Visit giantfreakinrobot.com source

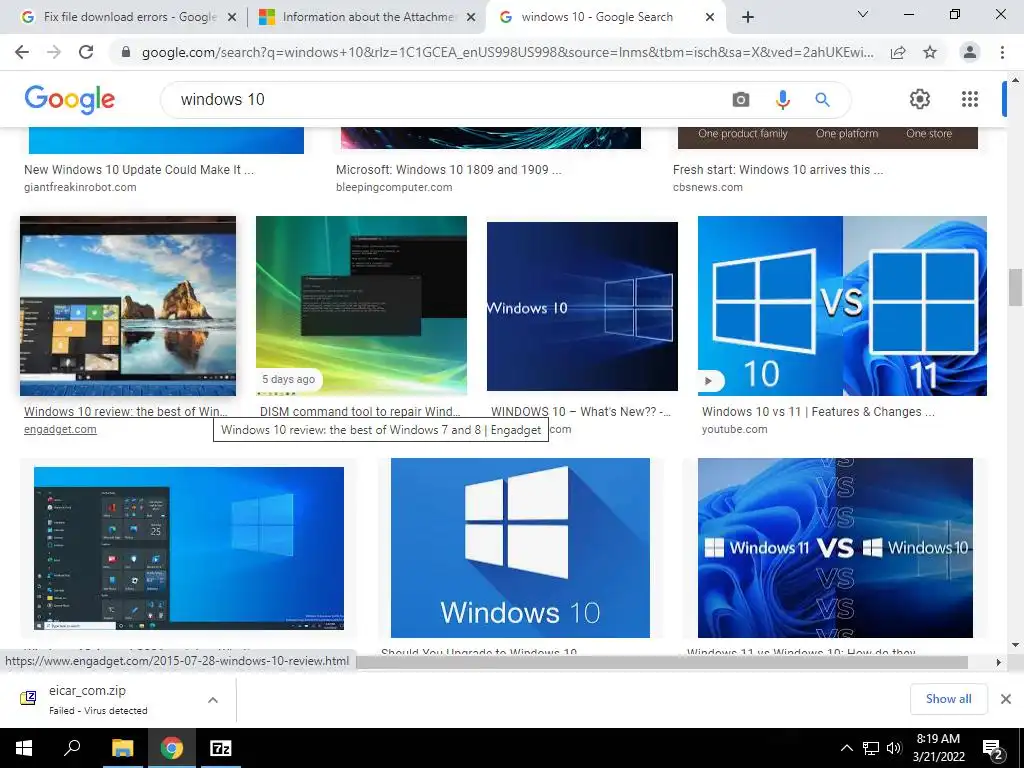tap(80, 187)
